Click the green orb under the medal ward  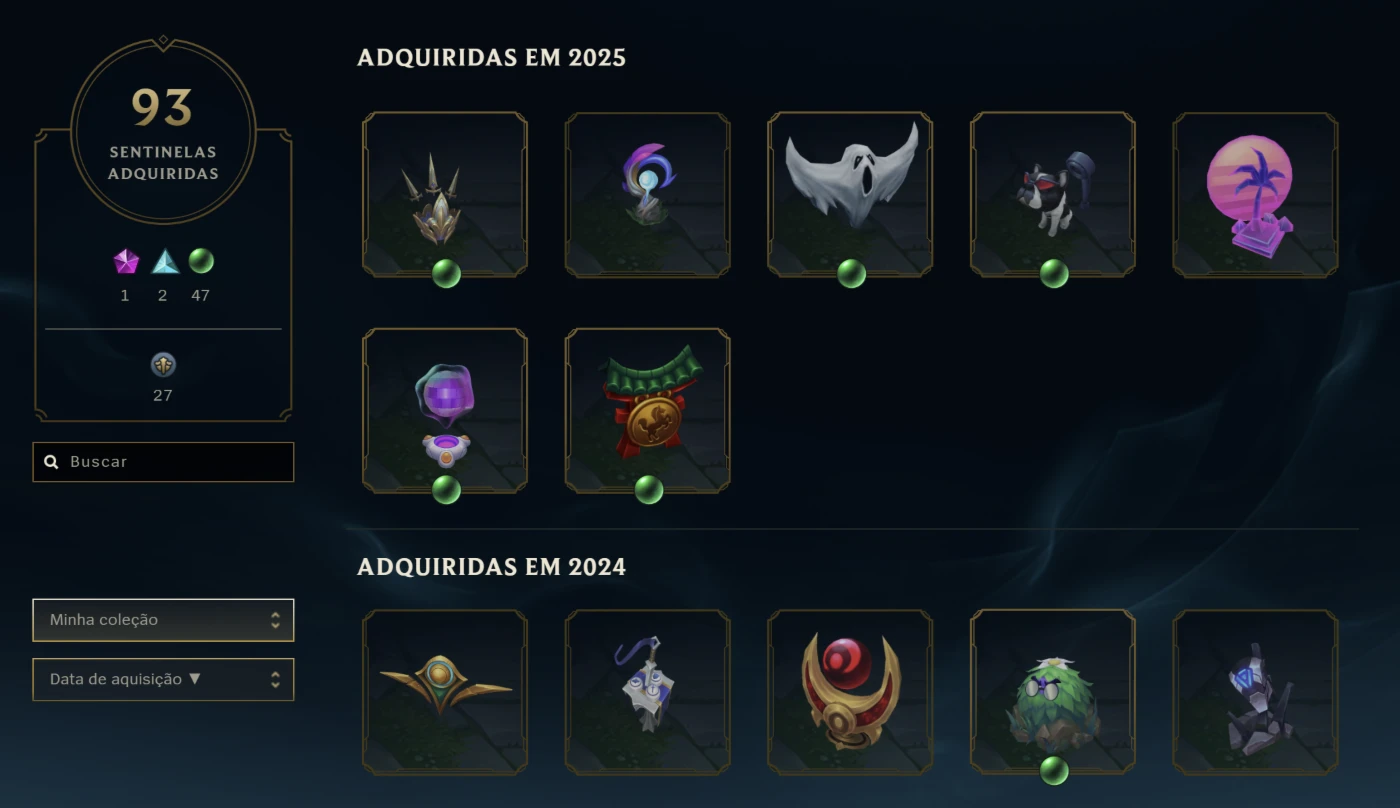tap(649, 489)
